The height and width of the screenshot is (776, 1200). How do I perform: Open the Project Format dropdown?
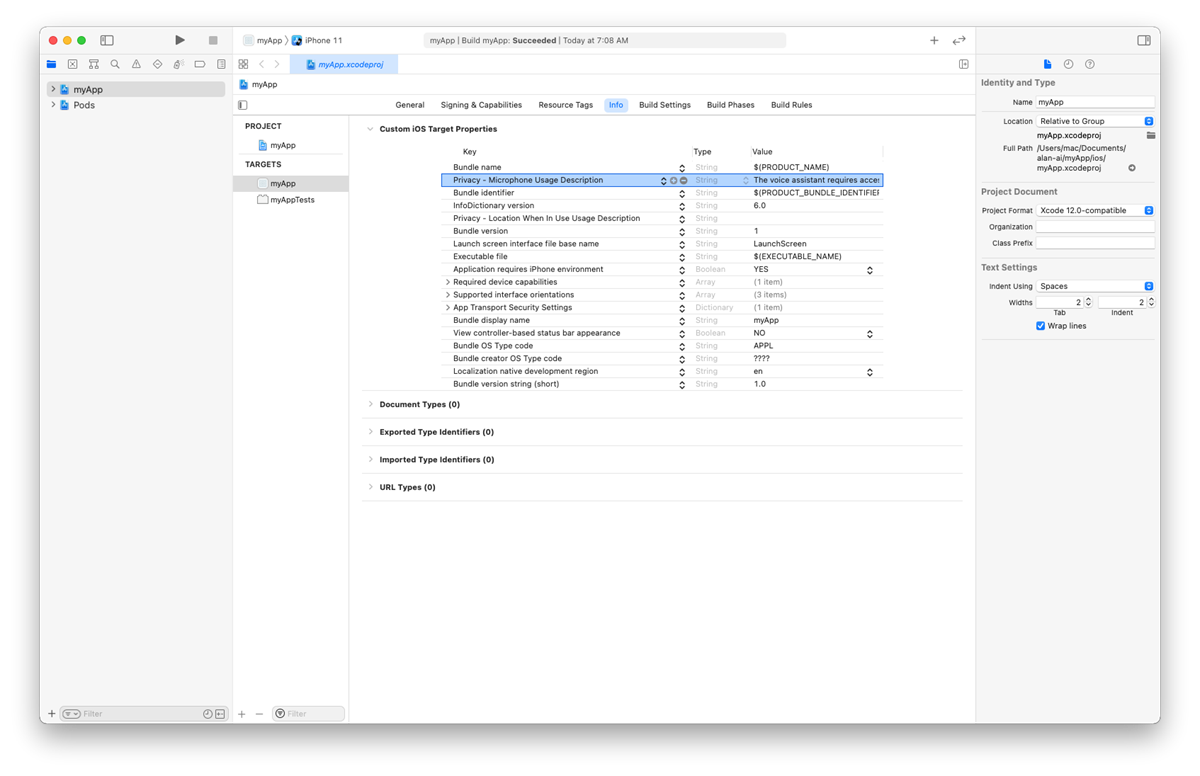tap(1095, 211)
